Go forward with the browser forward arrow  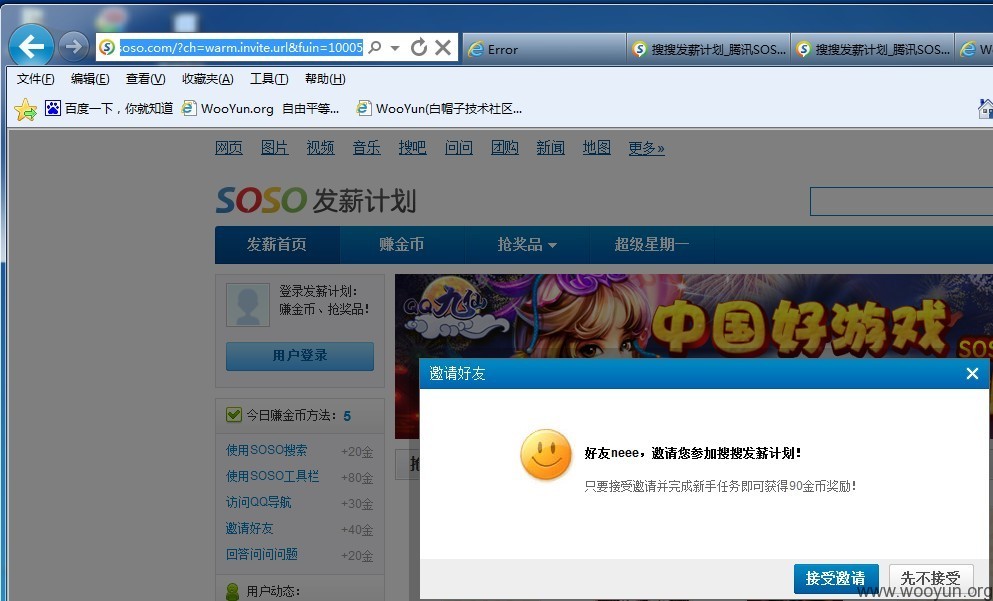pos(73,46)
